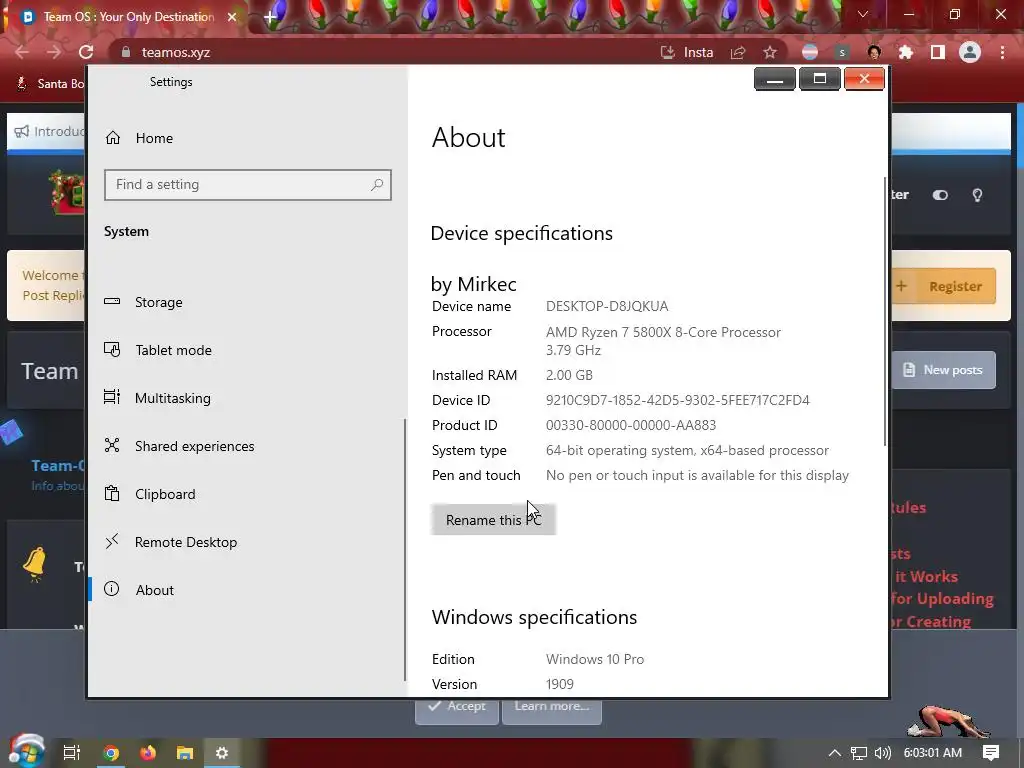Screen dimensions: 1024x768
Task: Open a new Chrome tab
Action: tap(270, 17)
